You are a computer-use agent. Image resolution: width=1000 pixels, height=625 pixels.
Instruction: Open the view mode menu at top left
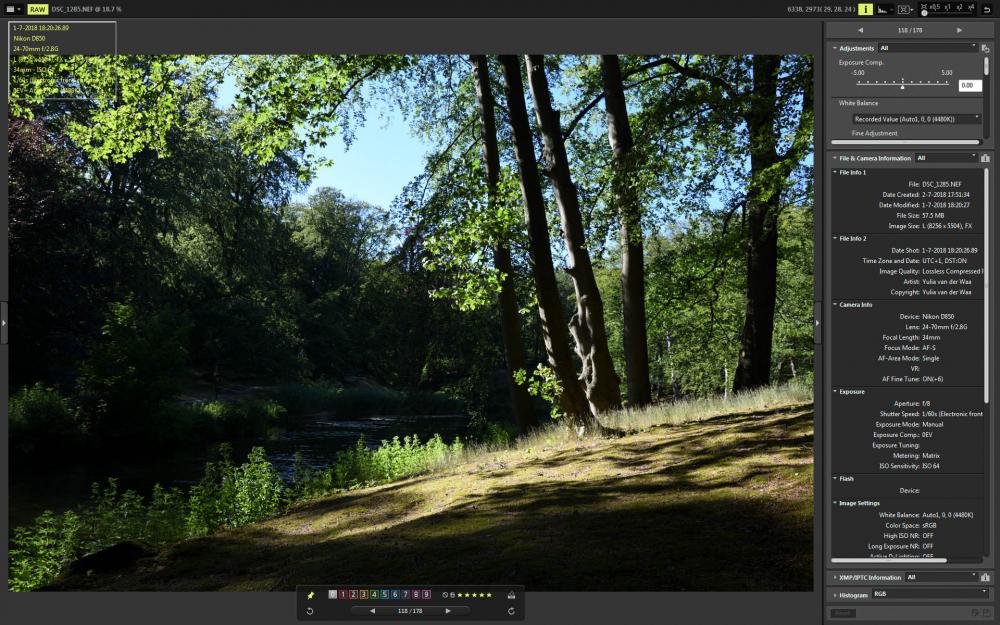coord(13,10)
